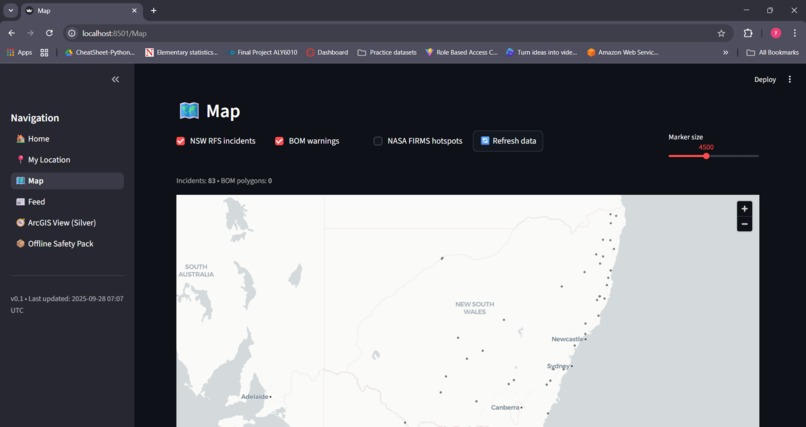This screenshot has width=806, height=427.
Task: Open the All Bookmarks folder
Action: coord(773,52)
